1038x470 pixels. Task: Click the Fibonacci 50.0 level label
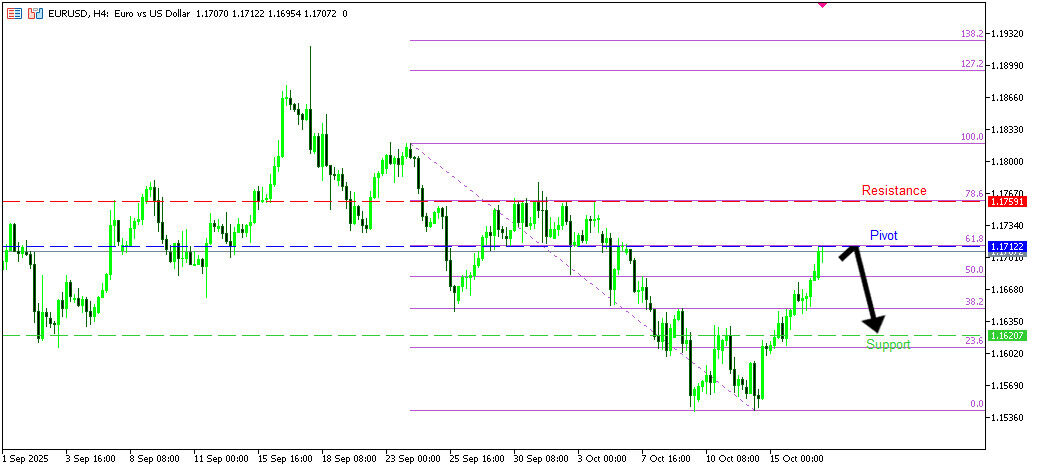pyautogui.click(x=974, y=270)
